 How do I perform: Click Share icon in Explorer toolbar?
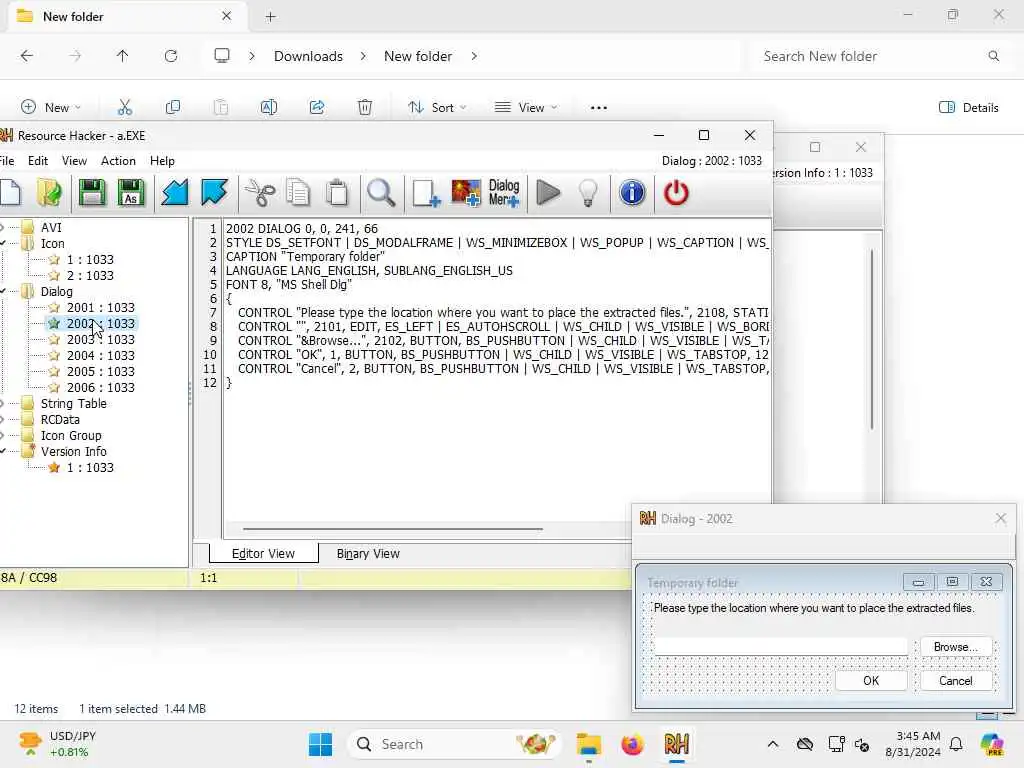coord(317,107)
